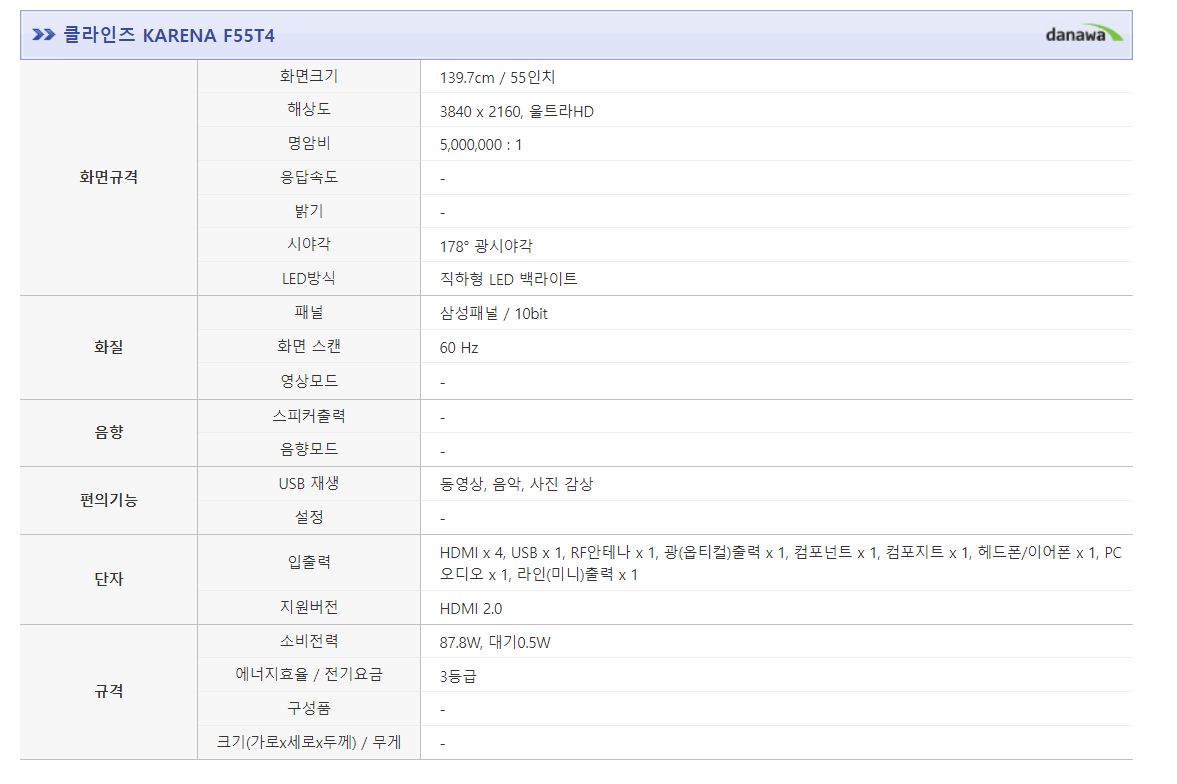Click the 화질 category cell
Image resolution: width=1177 pixels, height=784 pixels.
tap(109, 347)
